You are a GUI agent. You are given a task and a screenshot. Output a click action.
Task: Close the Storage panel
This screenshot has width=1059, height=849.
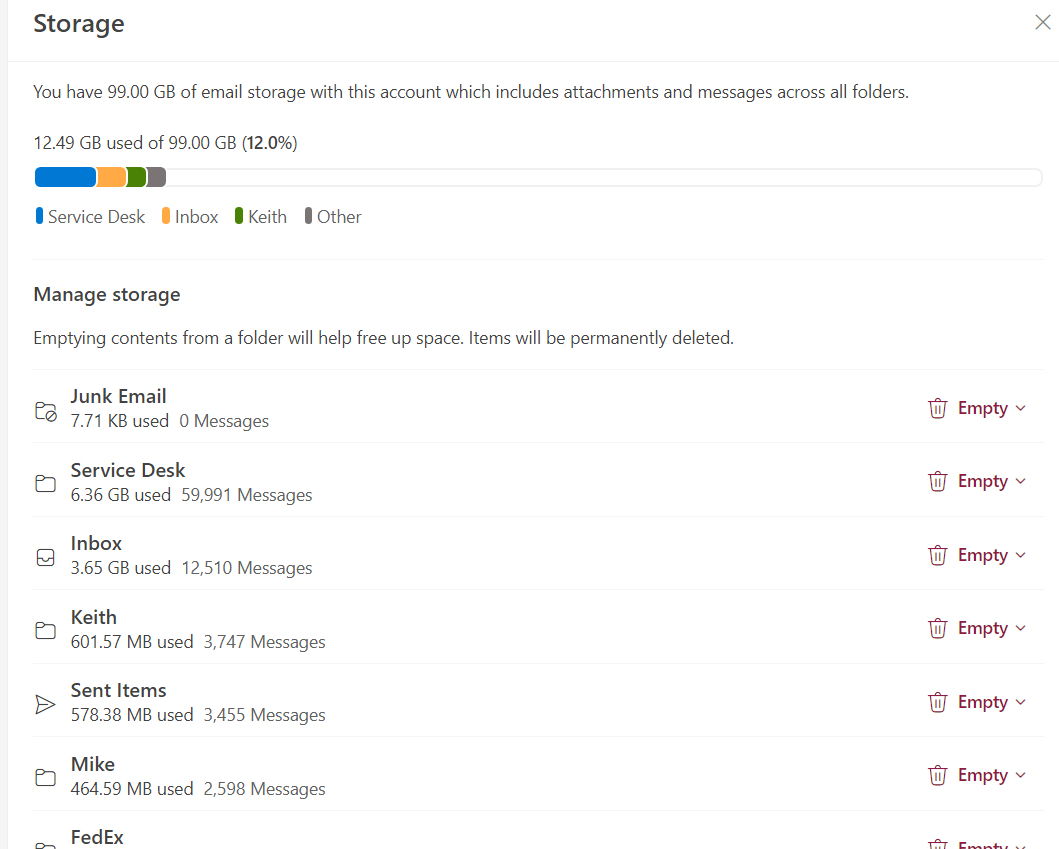click(1042, 22)
